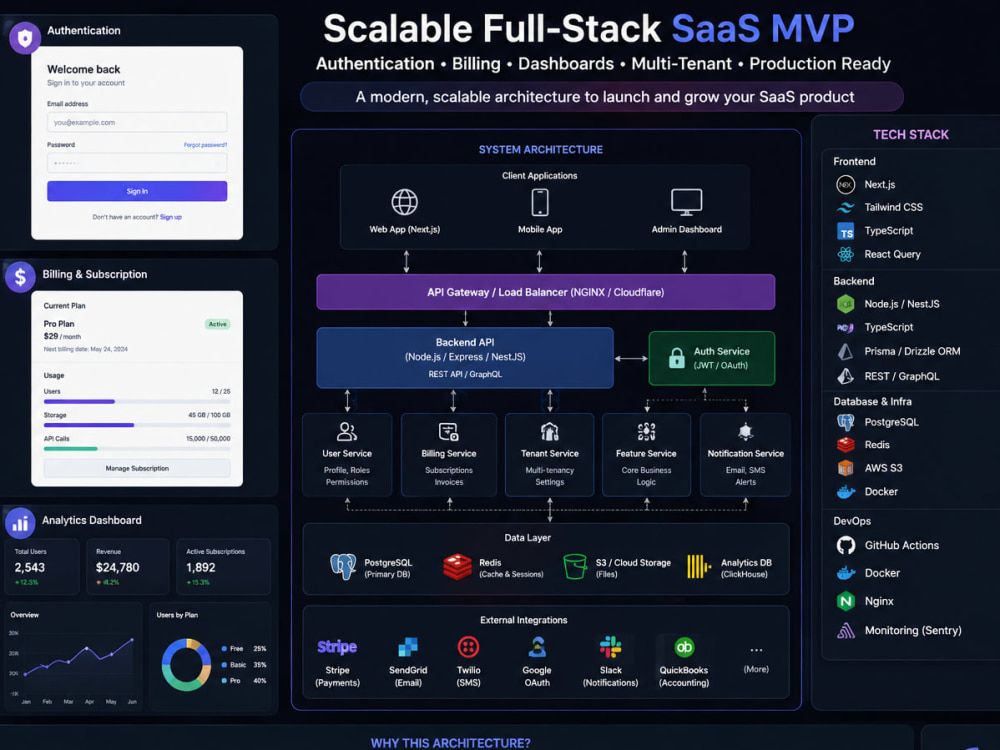Click the Billing & Subscription dollar icon
Image resolution: width=1000 pixels, height=750 pixels.
(x=20, y=277)
